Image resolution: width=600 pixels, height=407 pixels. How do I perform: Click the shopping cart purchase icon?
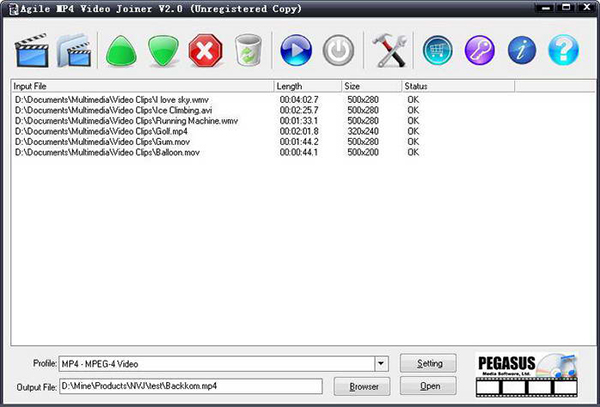pyautogui.click(x=435, y=49)
